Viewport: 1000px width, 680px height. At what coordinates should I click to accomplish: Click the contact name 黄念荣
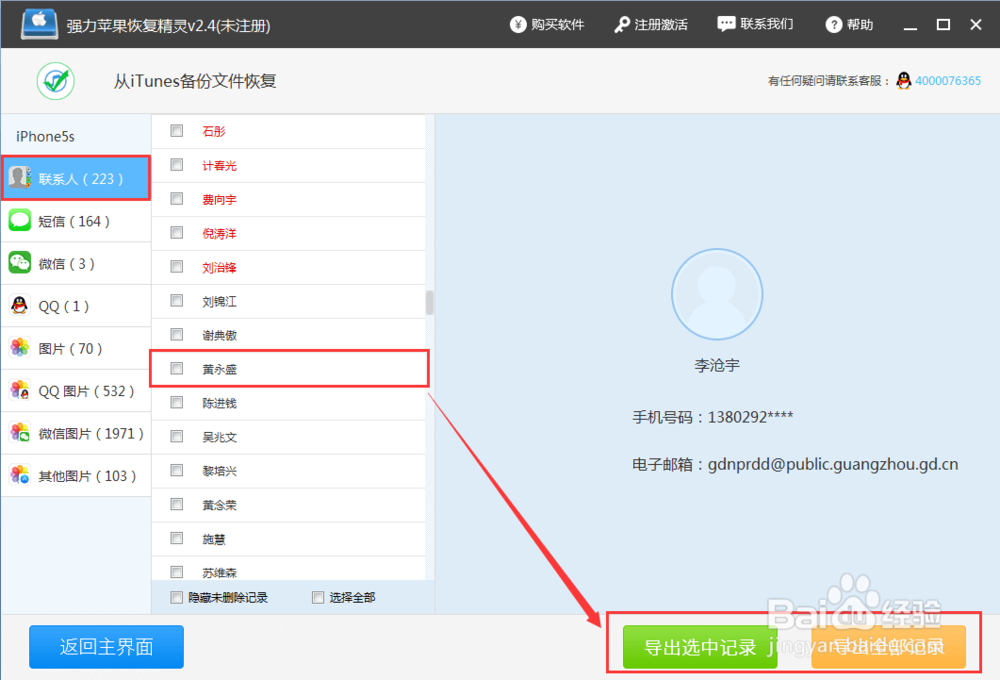[x=219, y=505]
